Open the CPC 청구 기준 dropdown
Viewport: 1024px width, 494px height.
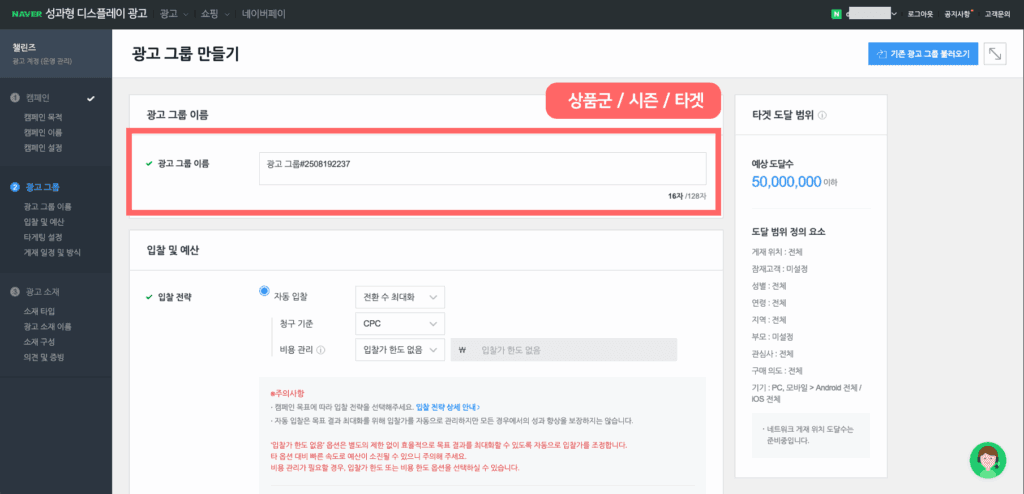(400, 323)
